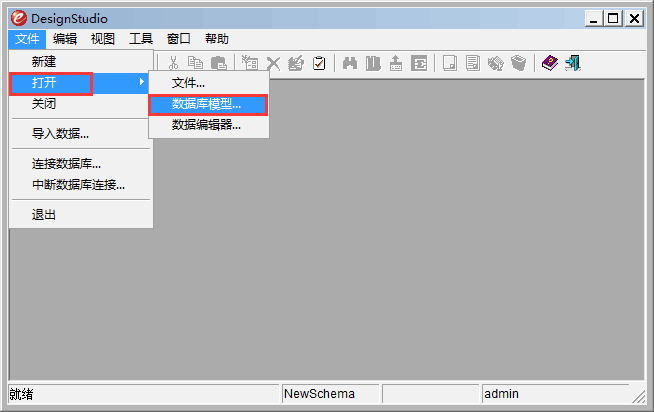This screenshot has height=412, width=654.
Task: Select 数据库模型... in the open submenu
Action: 208,105
